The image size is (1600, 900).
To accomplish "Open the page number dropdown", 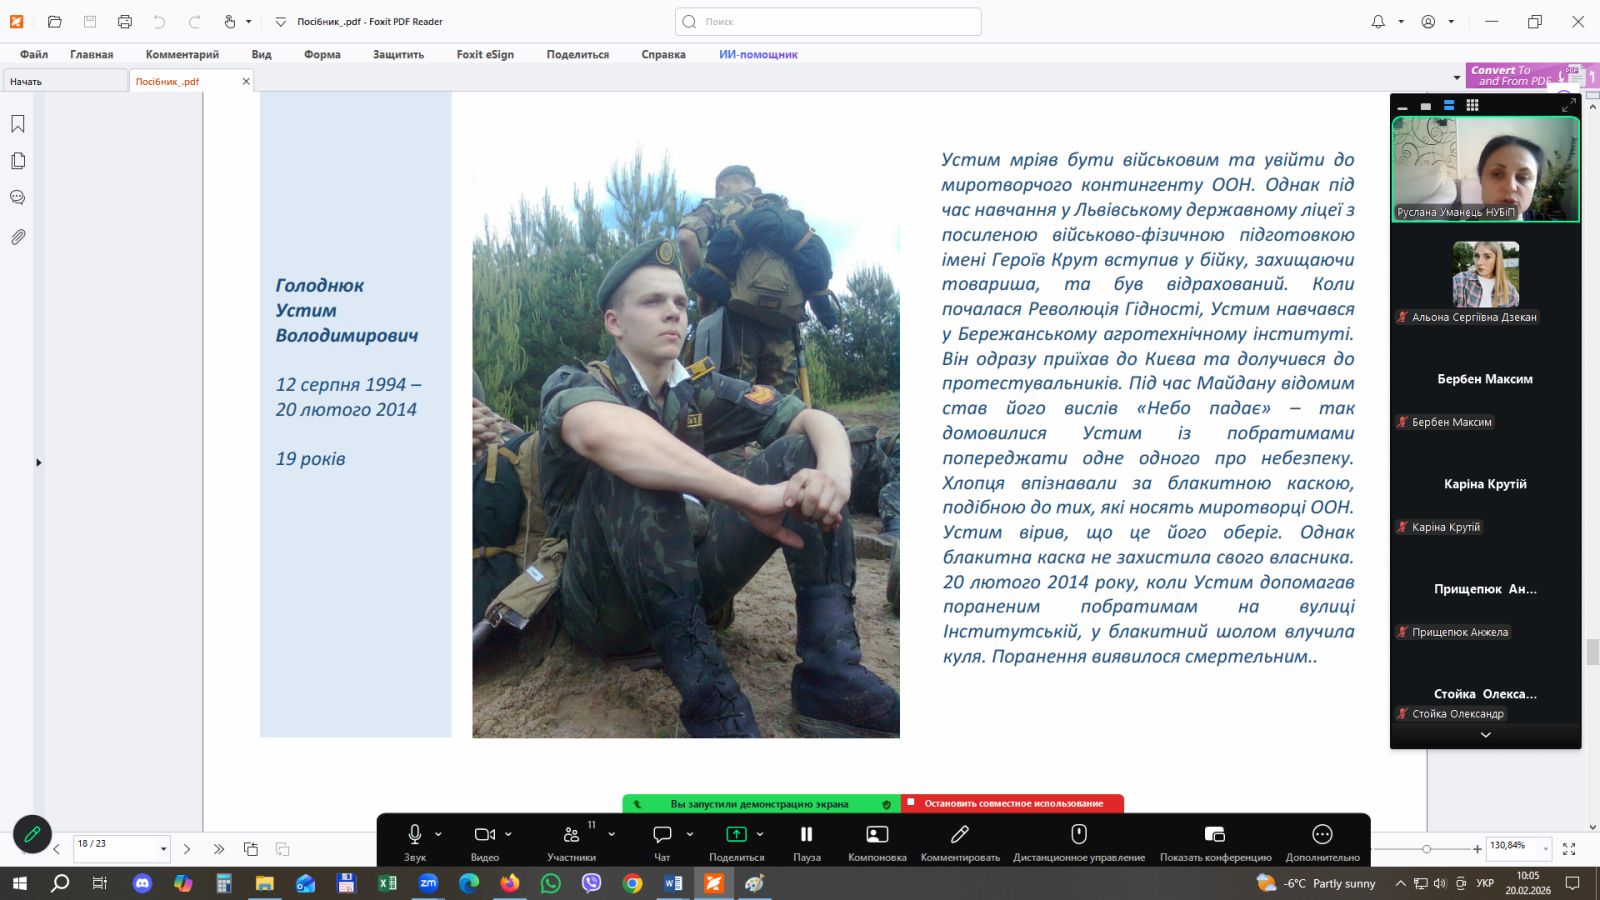I will tap(163, 849).
